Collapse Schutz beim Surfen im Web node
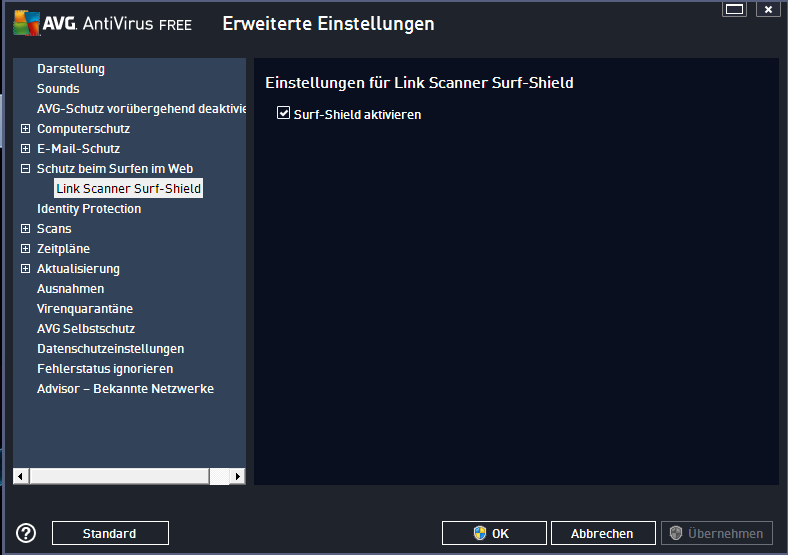Image resolution: width=788 pixels, height=555 pixels. [x=25, y=168]
